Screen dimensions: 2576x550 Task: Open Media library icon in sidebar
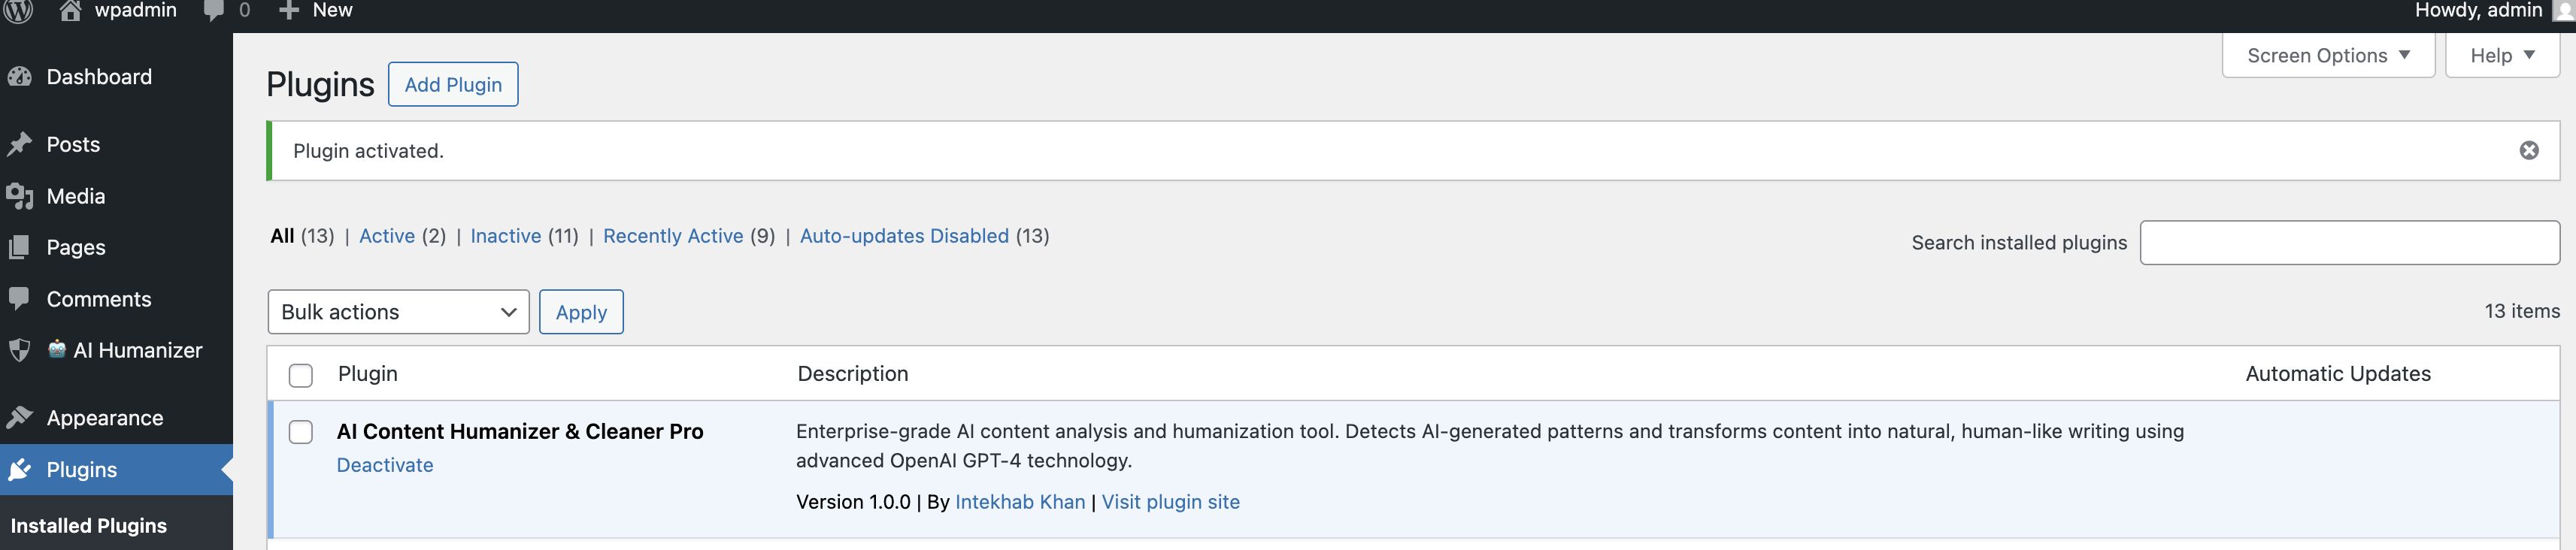tap(20, 196)
